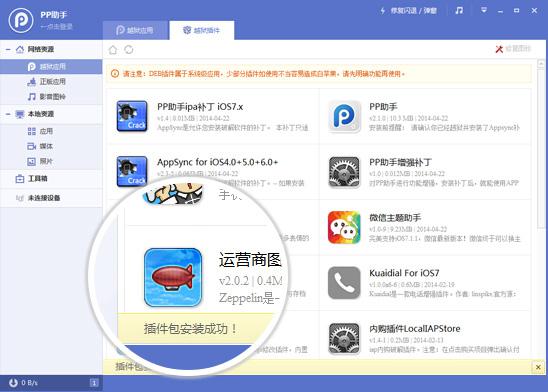Screen dimensions: 548x392
Task: Open the PP助手 plugin title in list
Action: pyautogui.click(x=383, y=107)
